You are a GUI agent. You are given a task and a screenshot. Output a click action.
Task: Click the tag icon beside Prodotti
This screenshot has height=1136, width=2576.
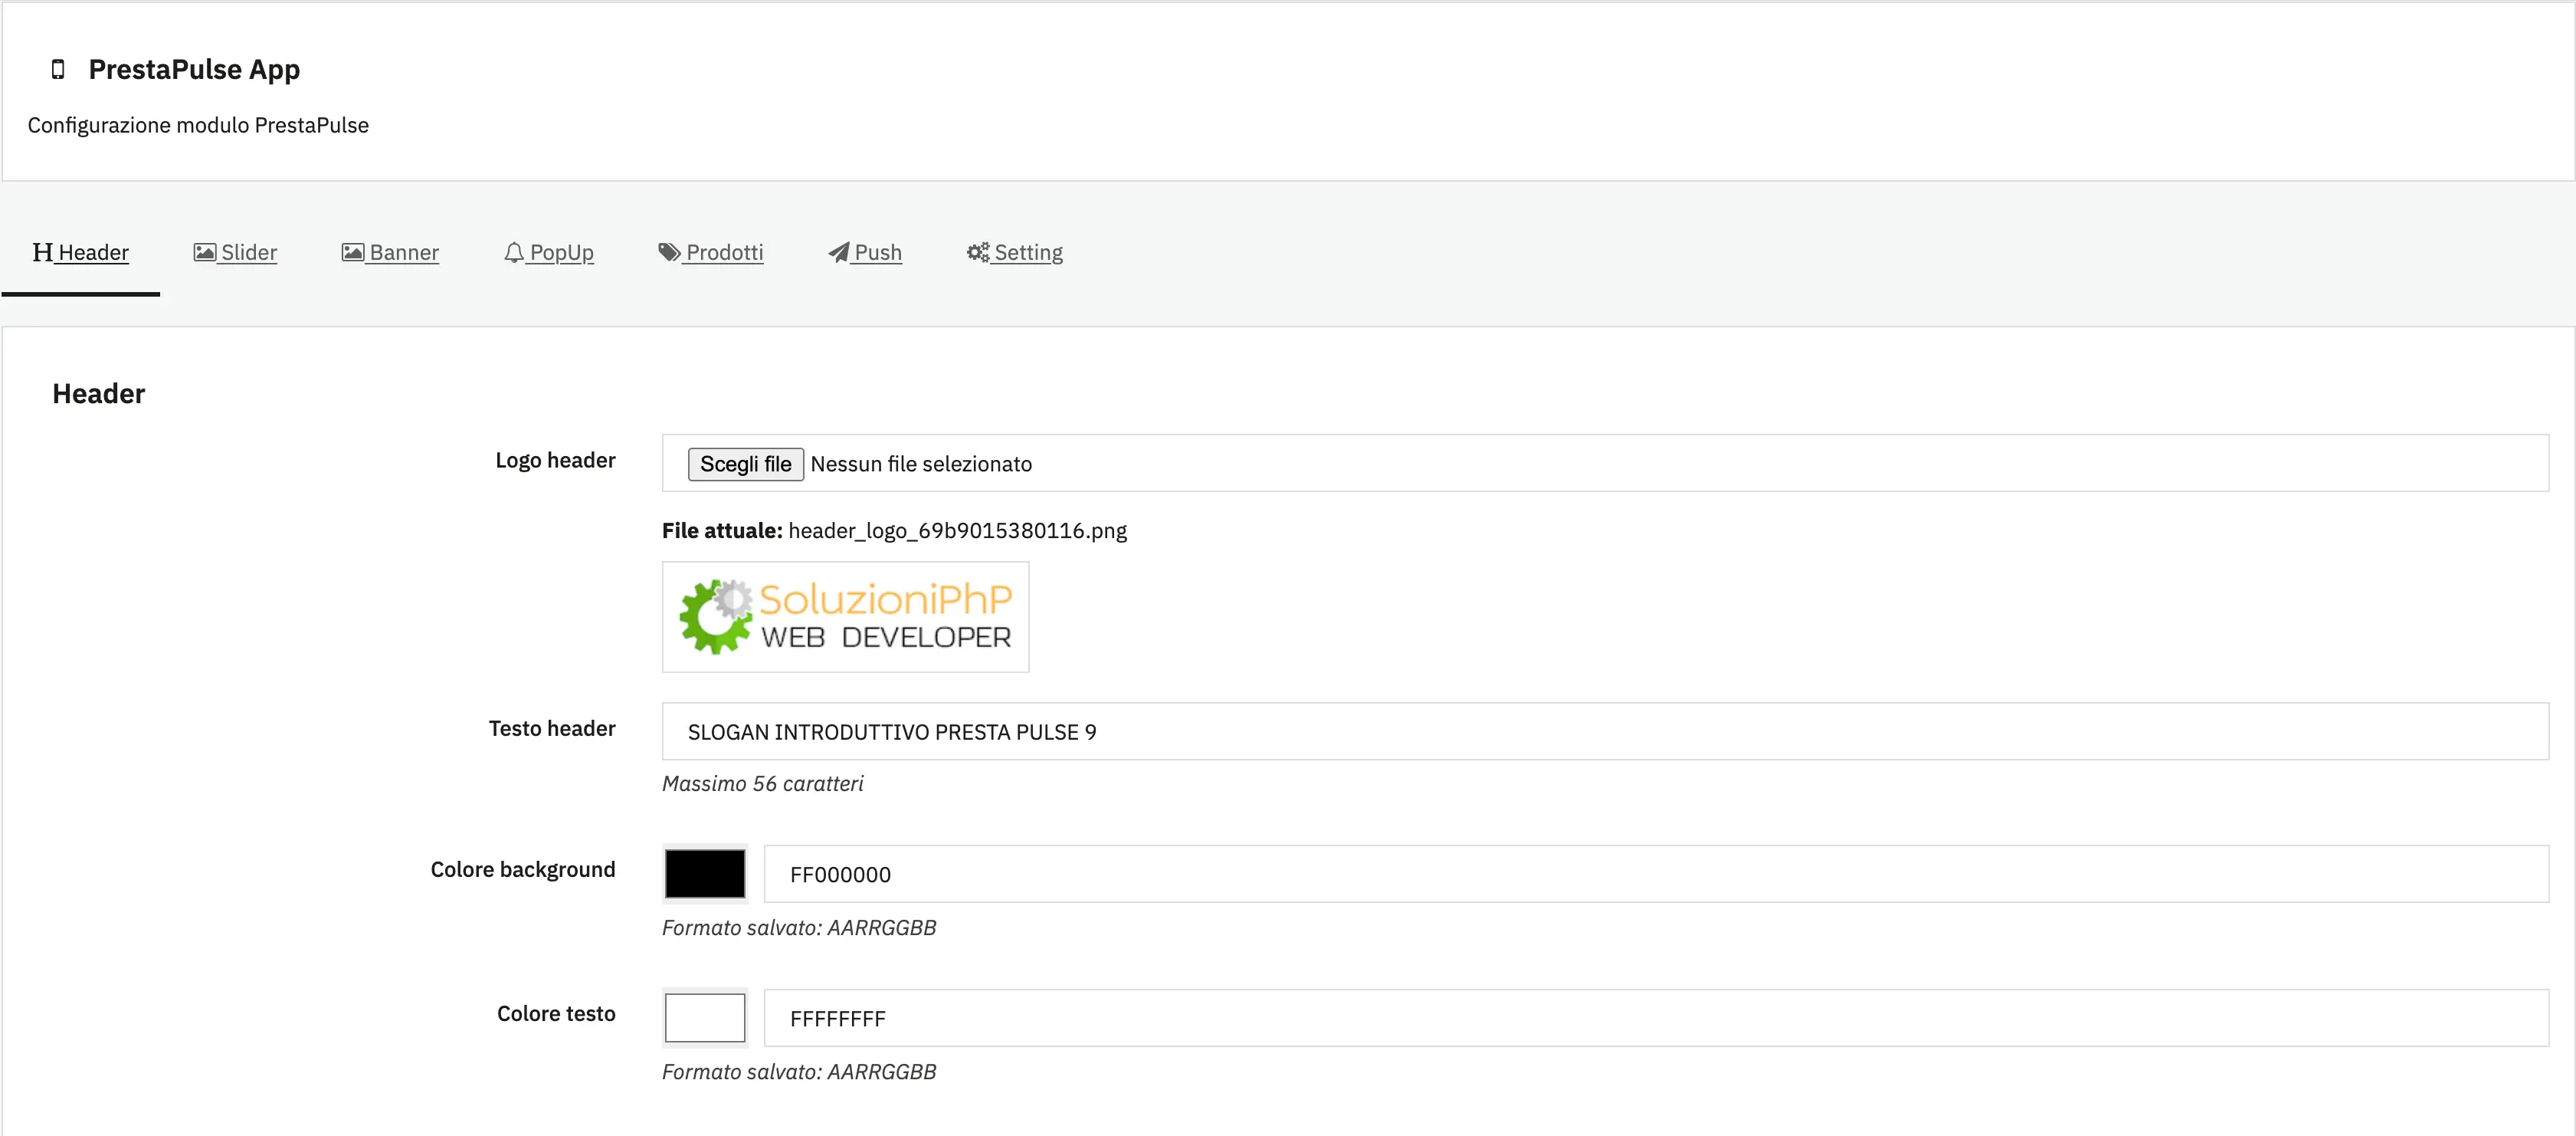668,252
